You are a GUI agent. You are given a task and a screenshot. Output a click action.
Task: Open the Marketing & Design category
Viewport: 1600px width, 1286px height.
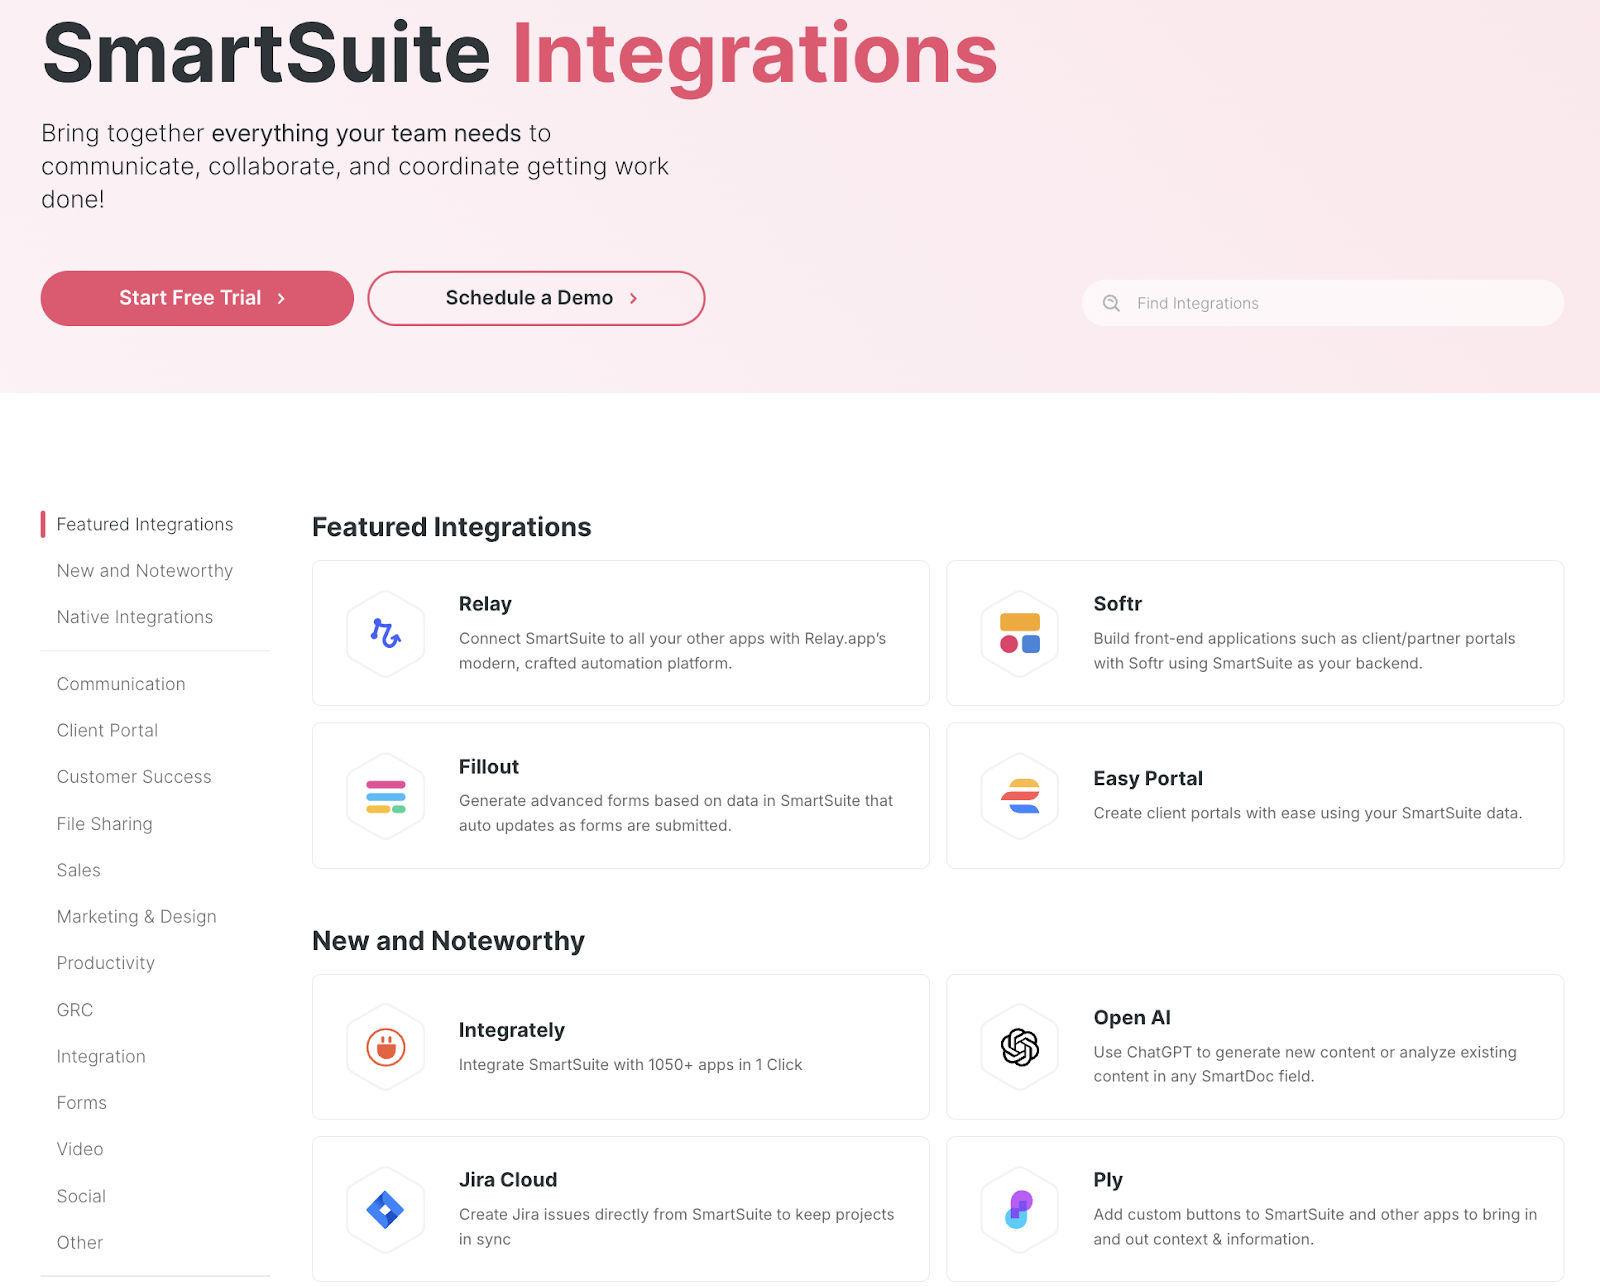coord(137,917)
